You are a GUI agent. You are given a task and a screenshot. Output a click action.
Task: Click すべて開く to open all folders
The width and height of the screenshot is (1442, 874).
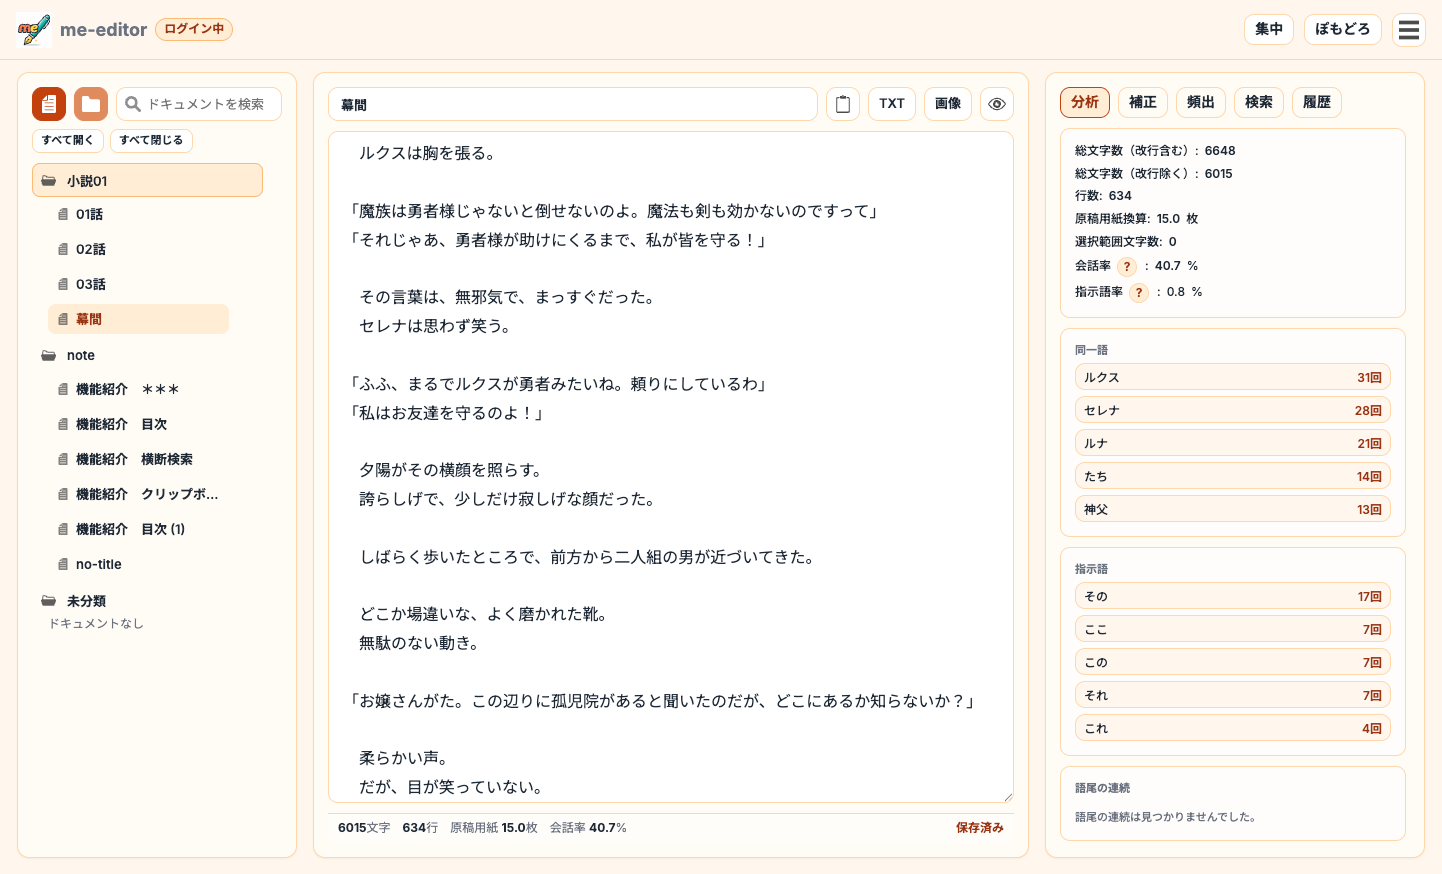67,140
